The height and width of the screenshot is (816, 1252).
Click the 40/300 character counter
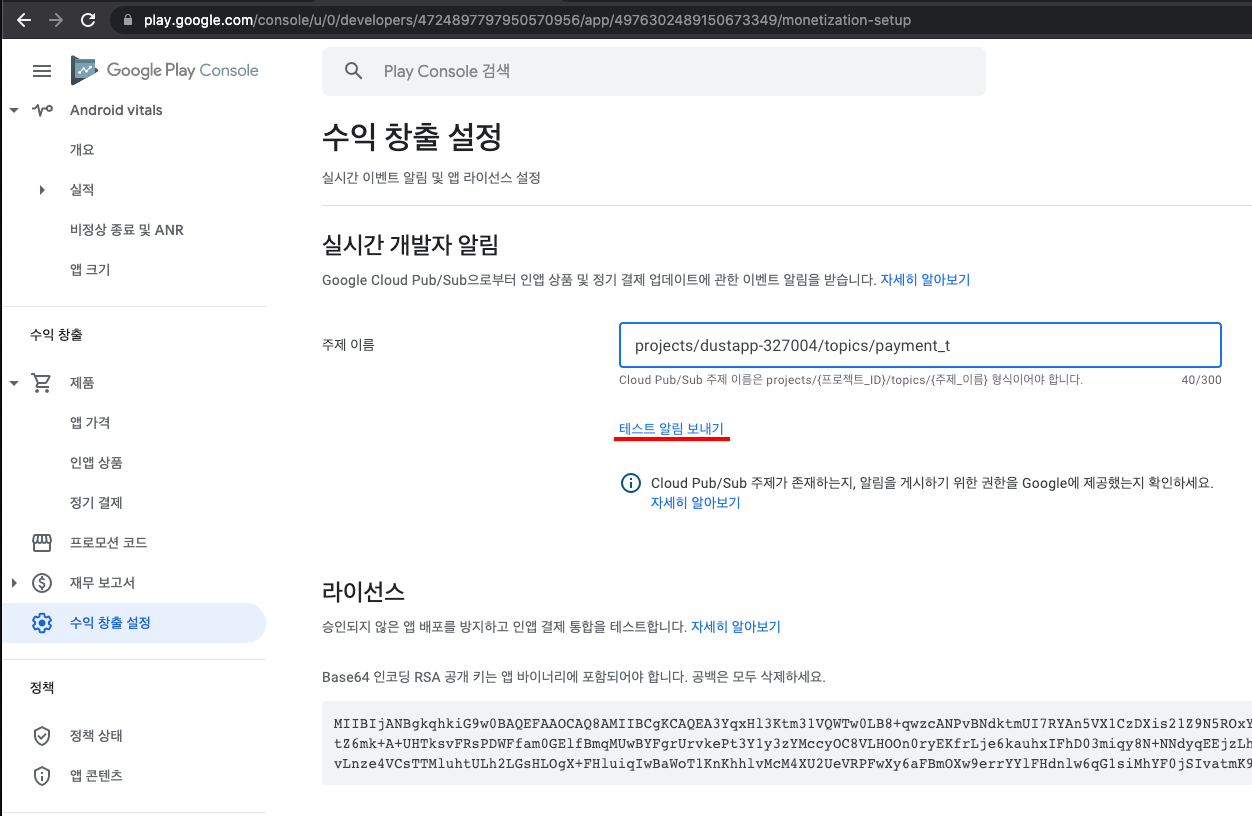(x=1201, y=380)
